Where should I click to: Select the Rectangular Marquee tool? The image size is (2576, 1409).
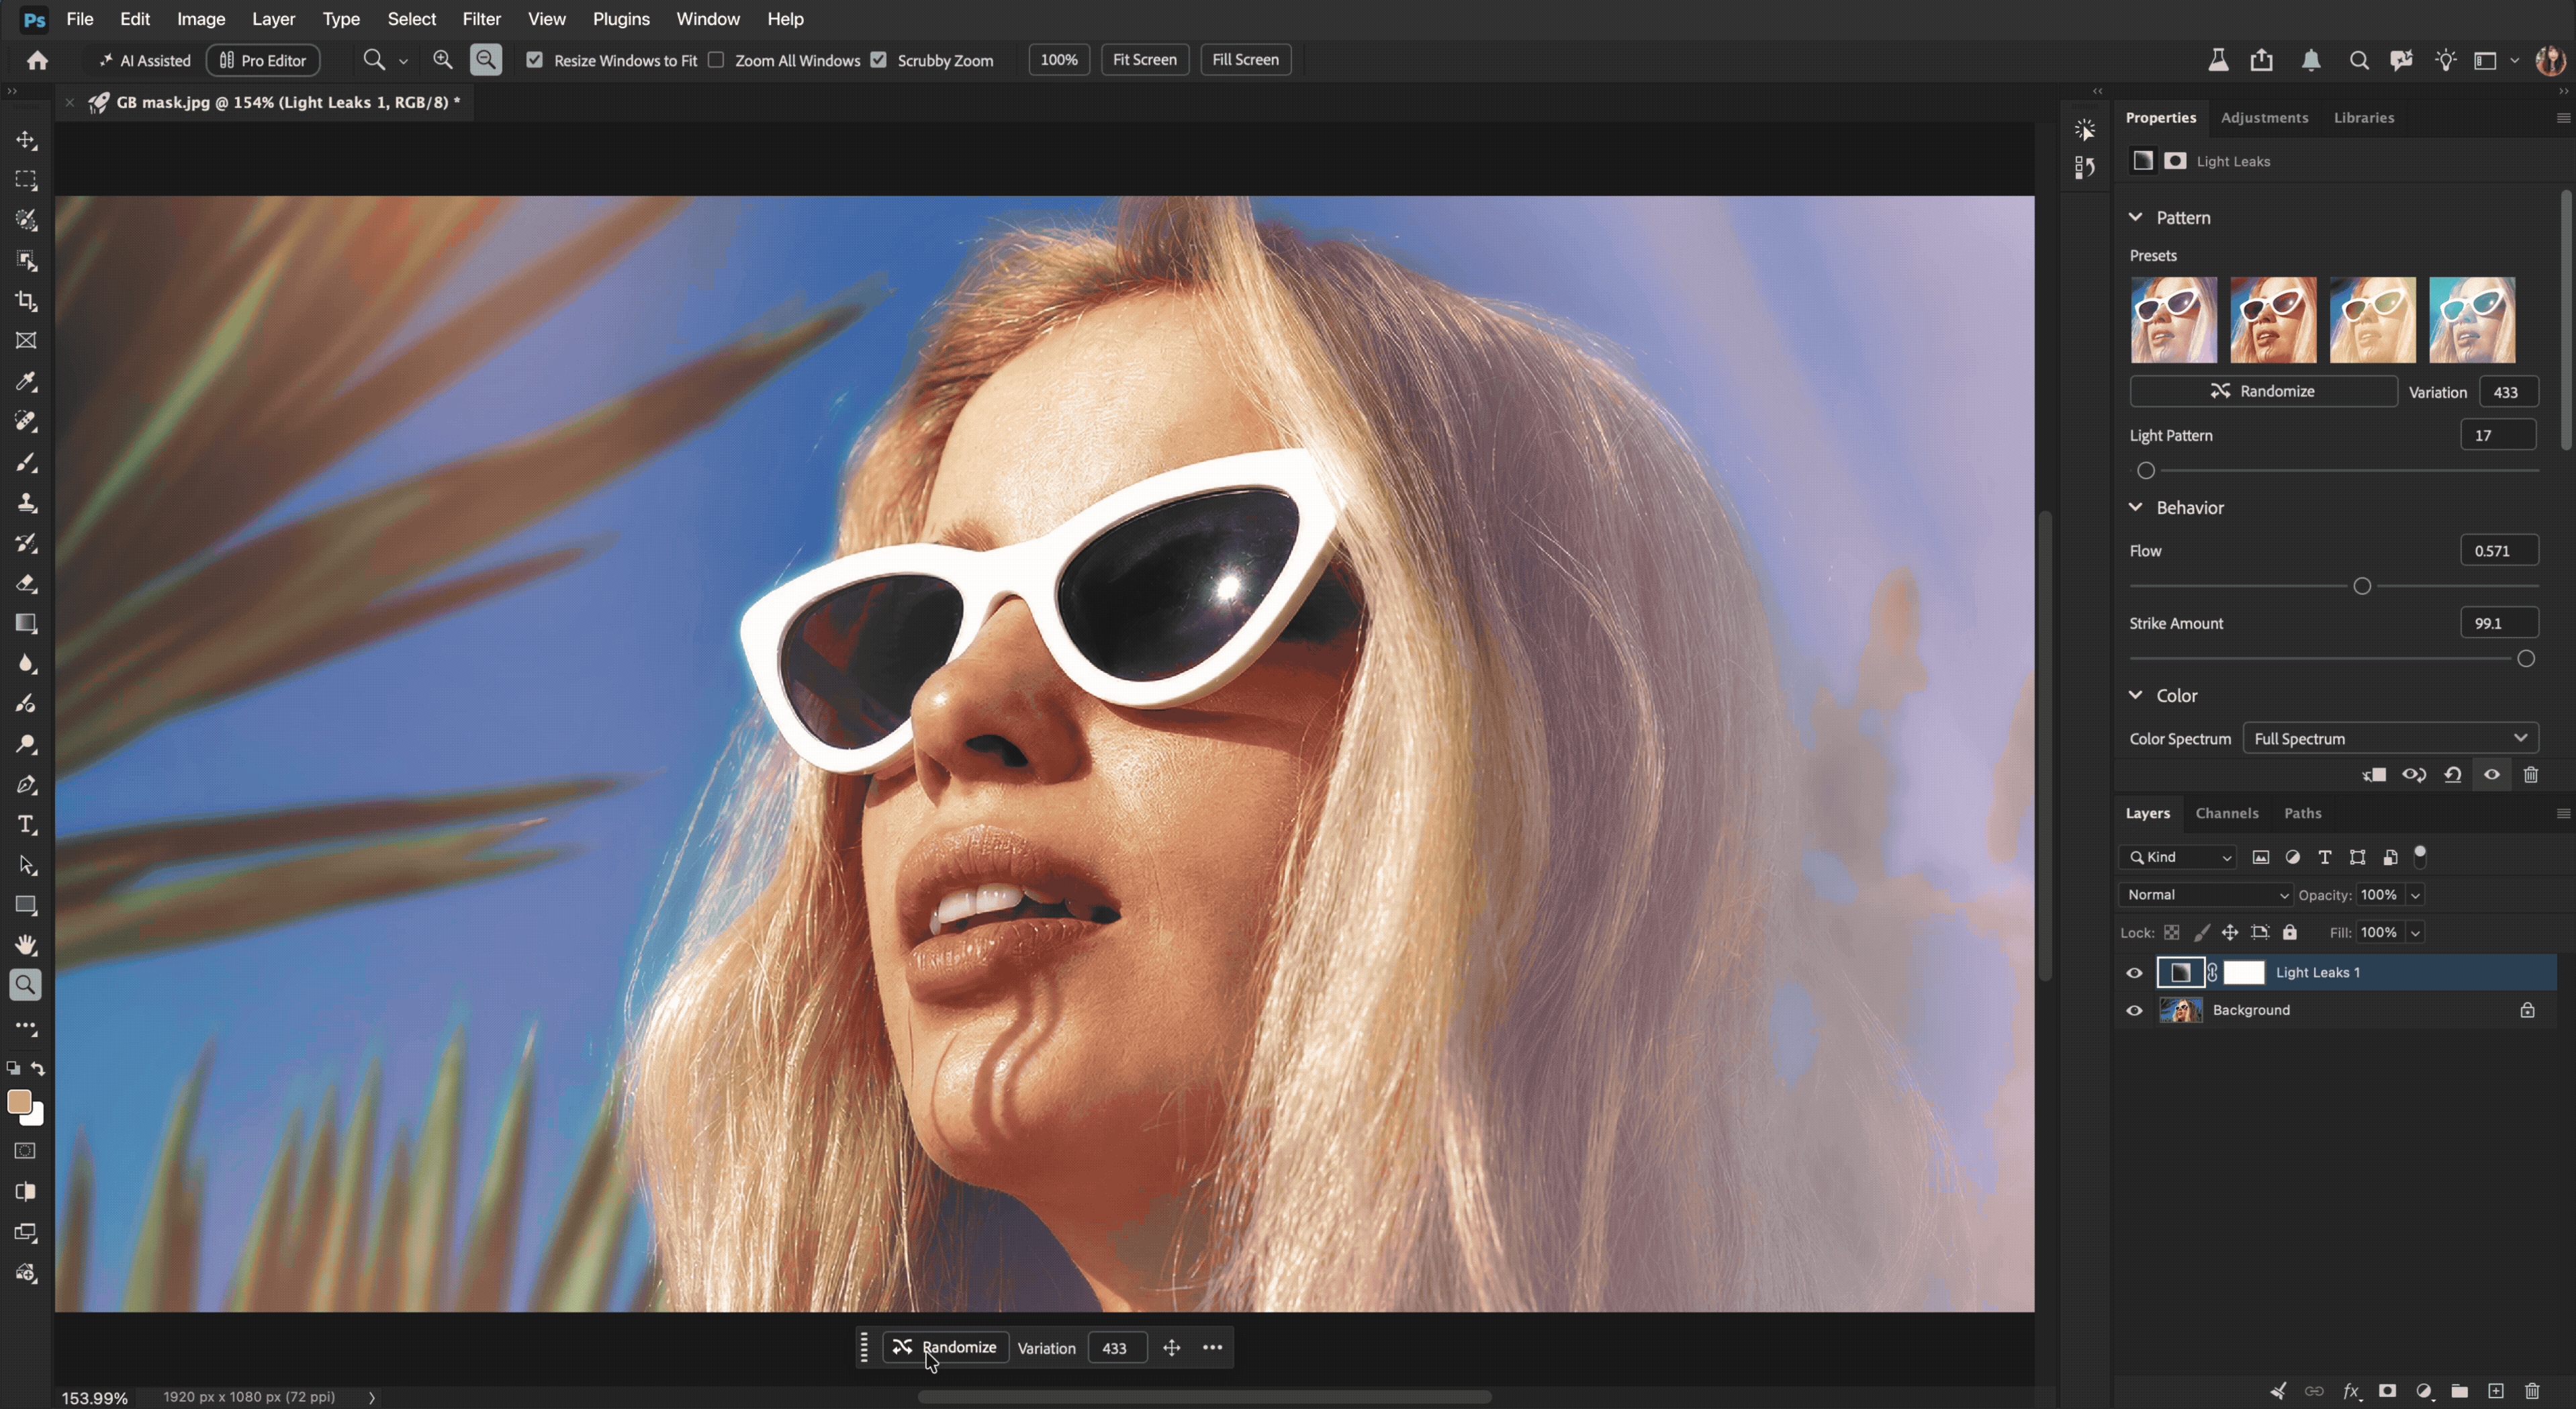click(27, 180)
